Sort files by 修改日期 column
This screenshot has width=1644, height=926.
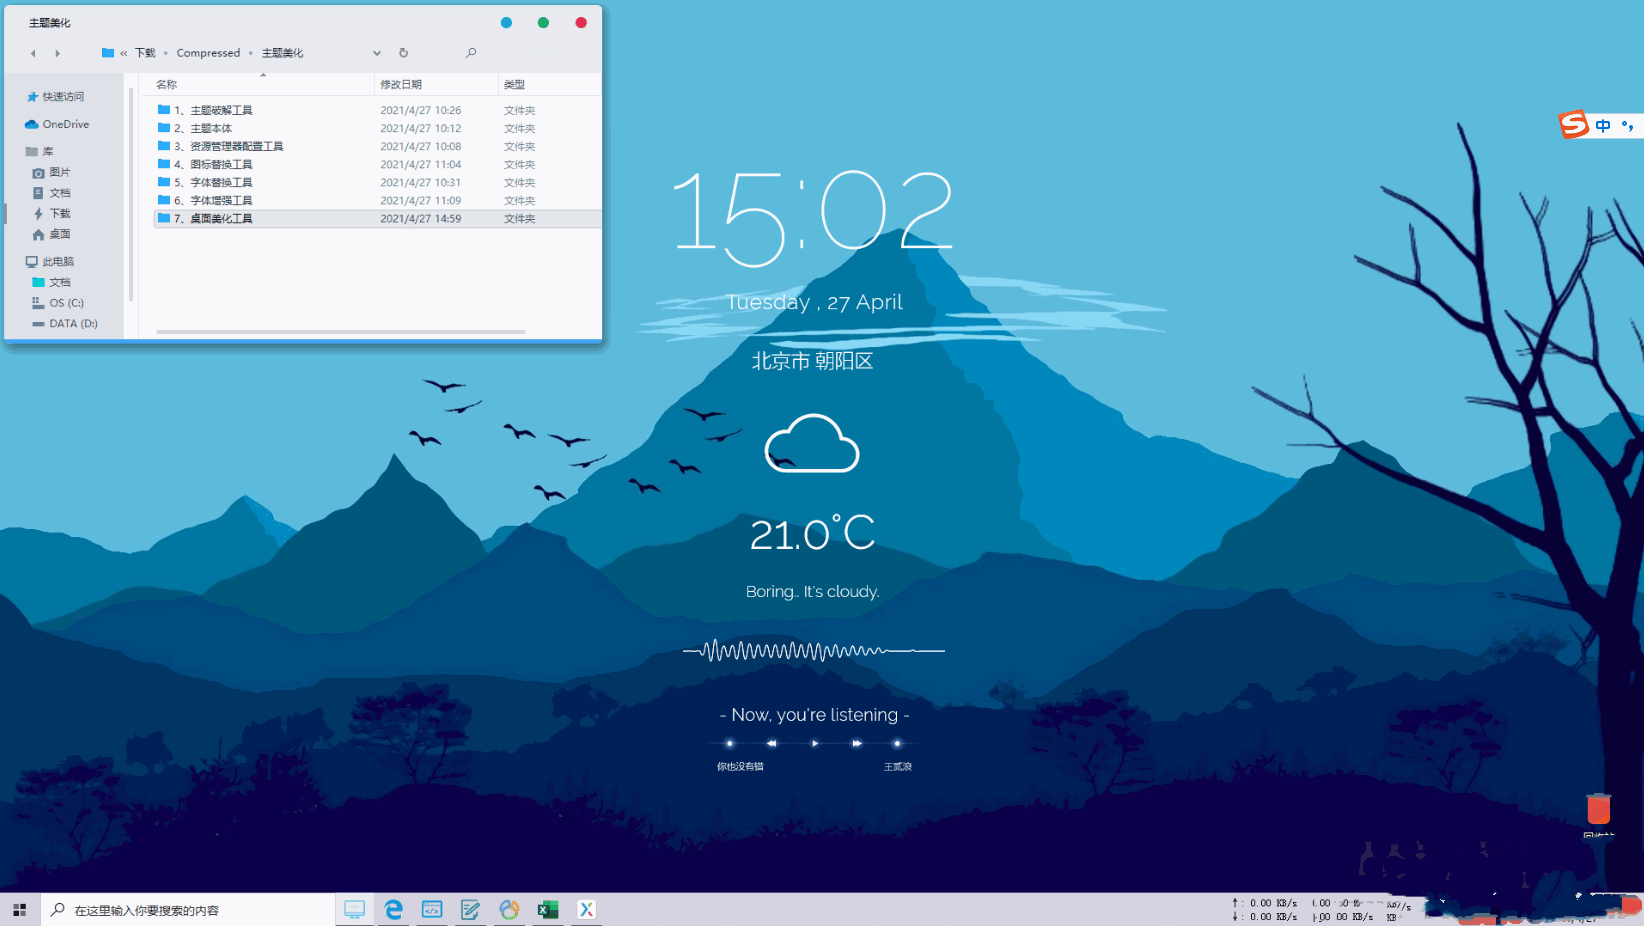(x=401, y=84)
